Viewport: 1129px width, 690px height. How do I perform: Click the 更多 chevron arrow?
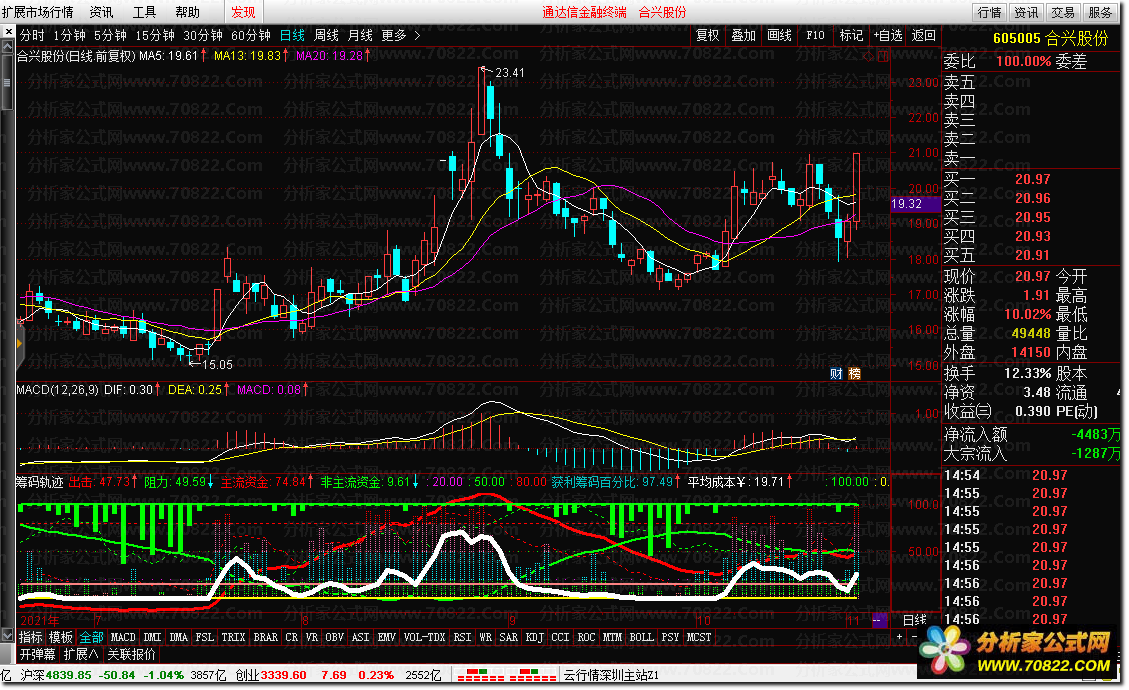[x=418, y=35]
